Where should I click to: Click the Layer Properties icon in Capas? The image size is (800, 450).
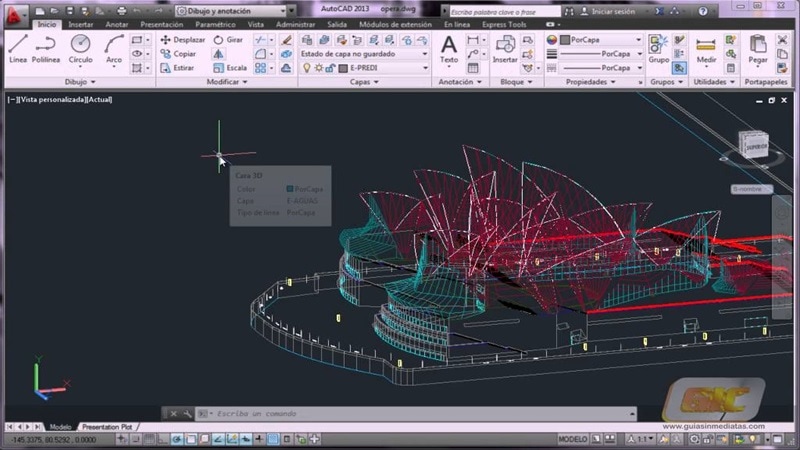click(x=307, y=39)
